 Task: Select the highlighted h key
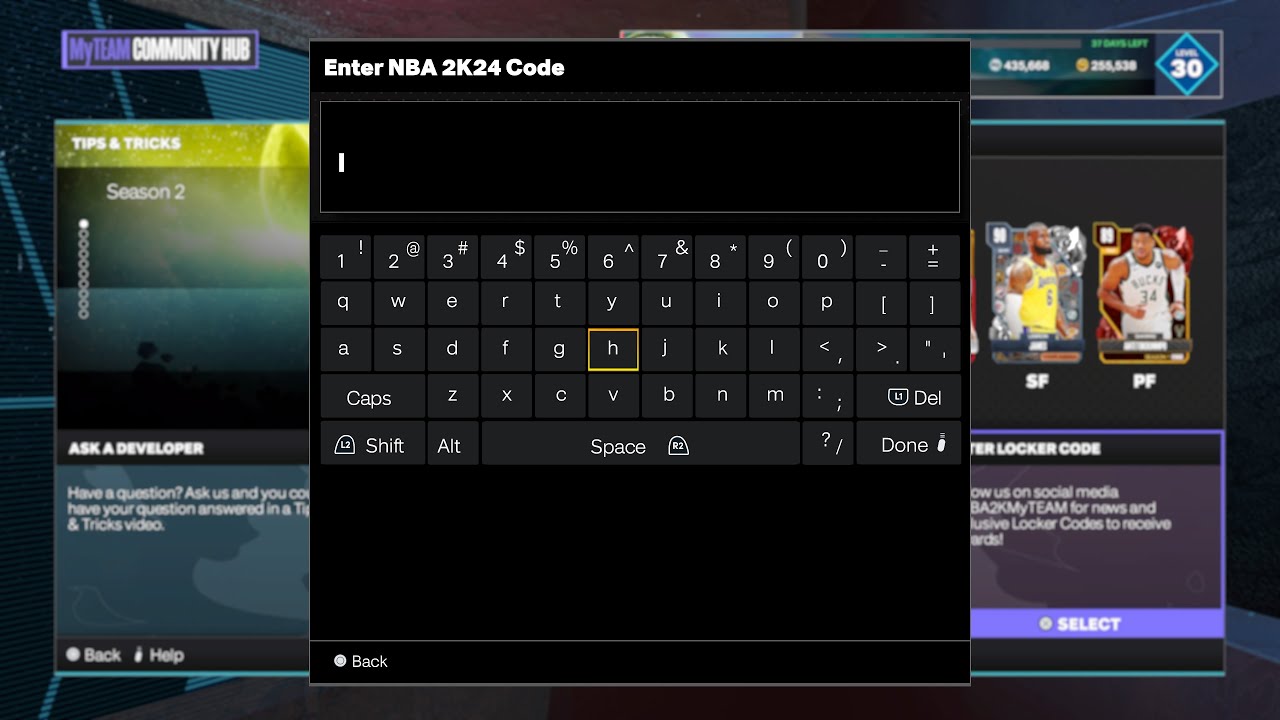[613, 350]
